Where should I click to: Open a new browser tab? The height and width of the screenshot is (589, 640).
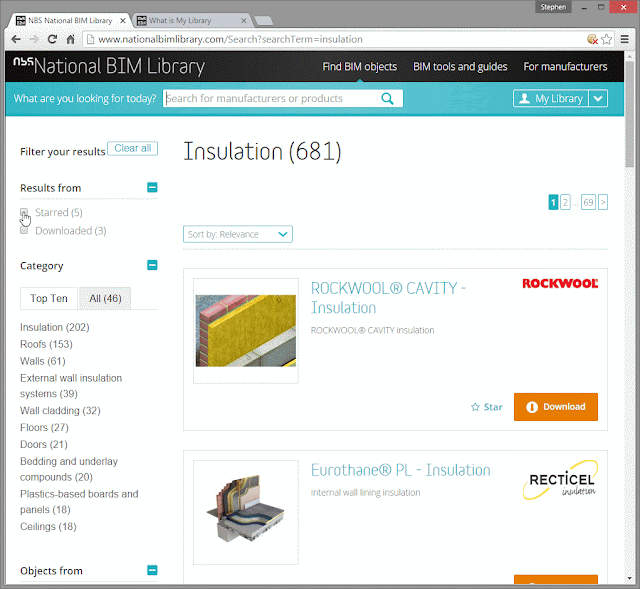pyautogui.click(x=263, y=20)
